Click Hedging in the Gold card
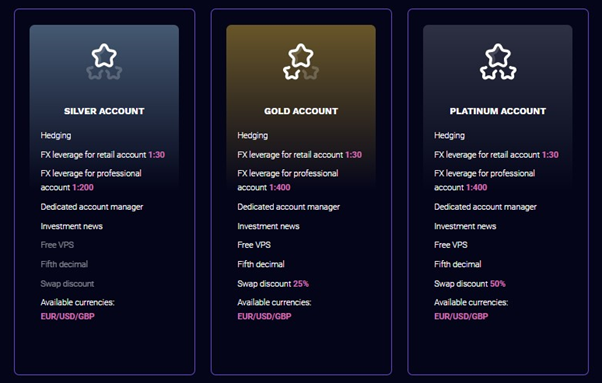Screen dimensions: 602x383 [253, 135]
